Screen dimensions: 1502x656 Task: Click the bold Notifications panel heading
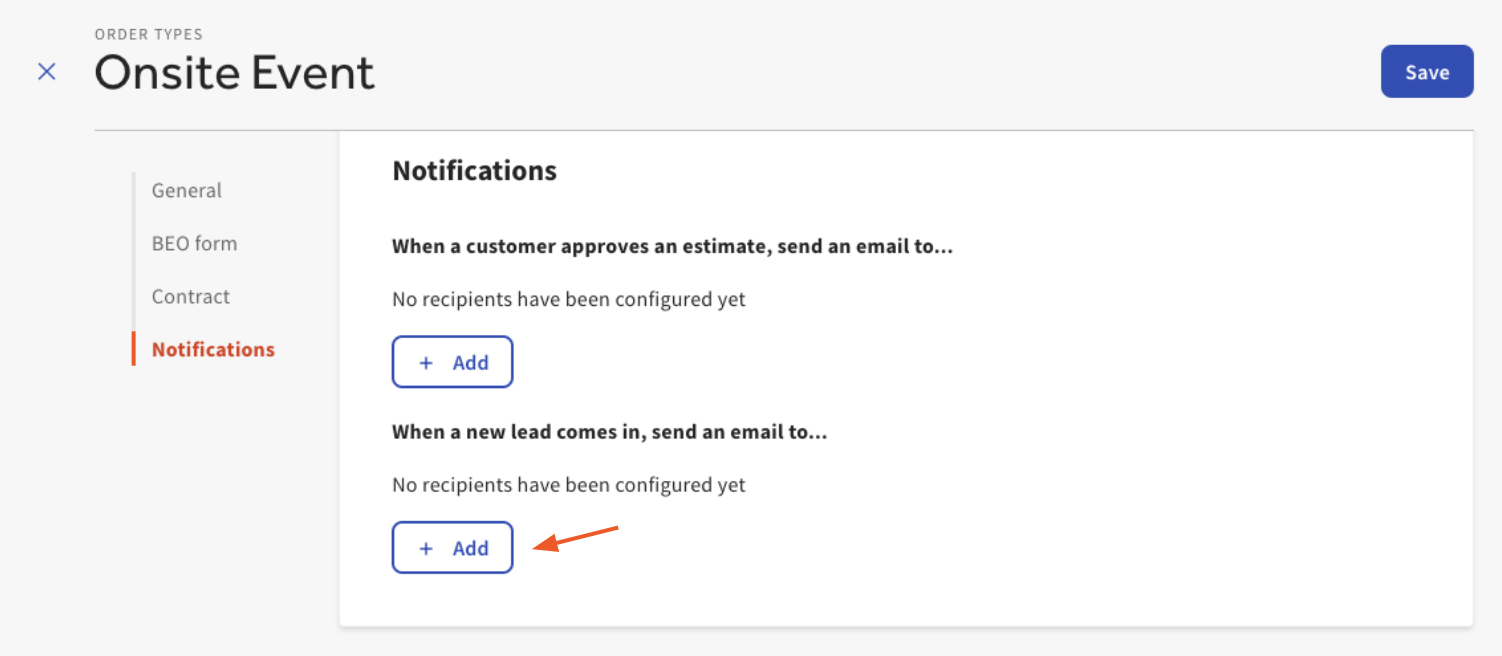pos(474,171)
